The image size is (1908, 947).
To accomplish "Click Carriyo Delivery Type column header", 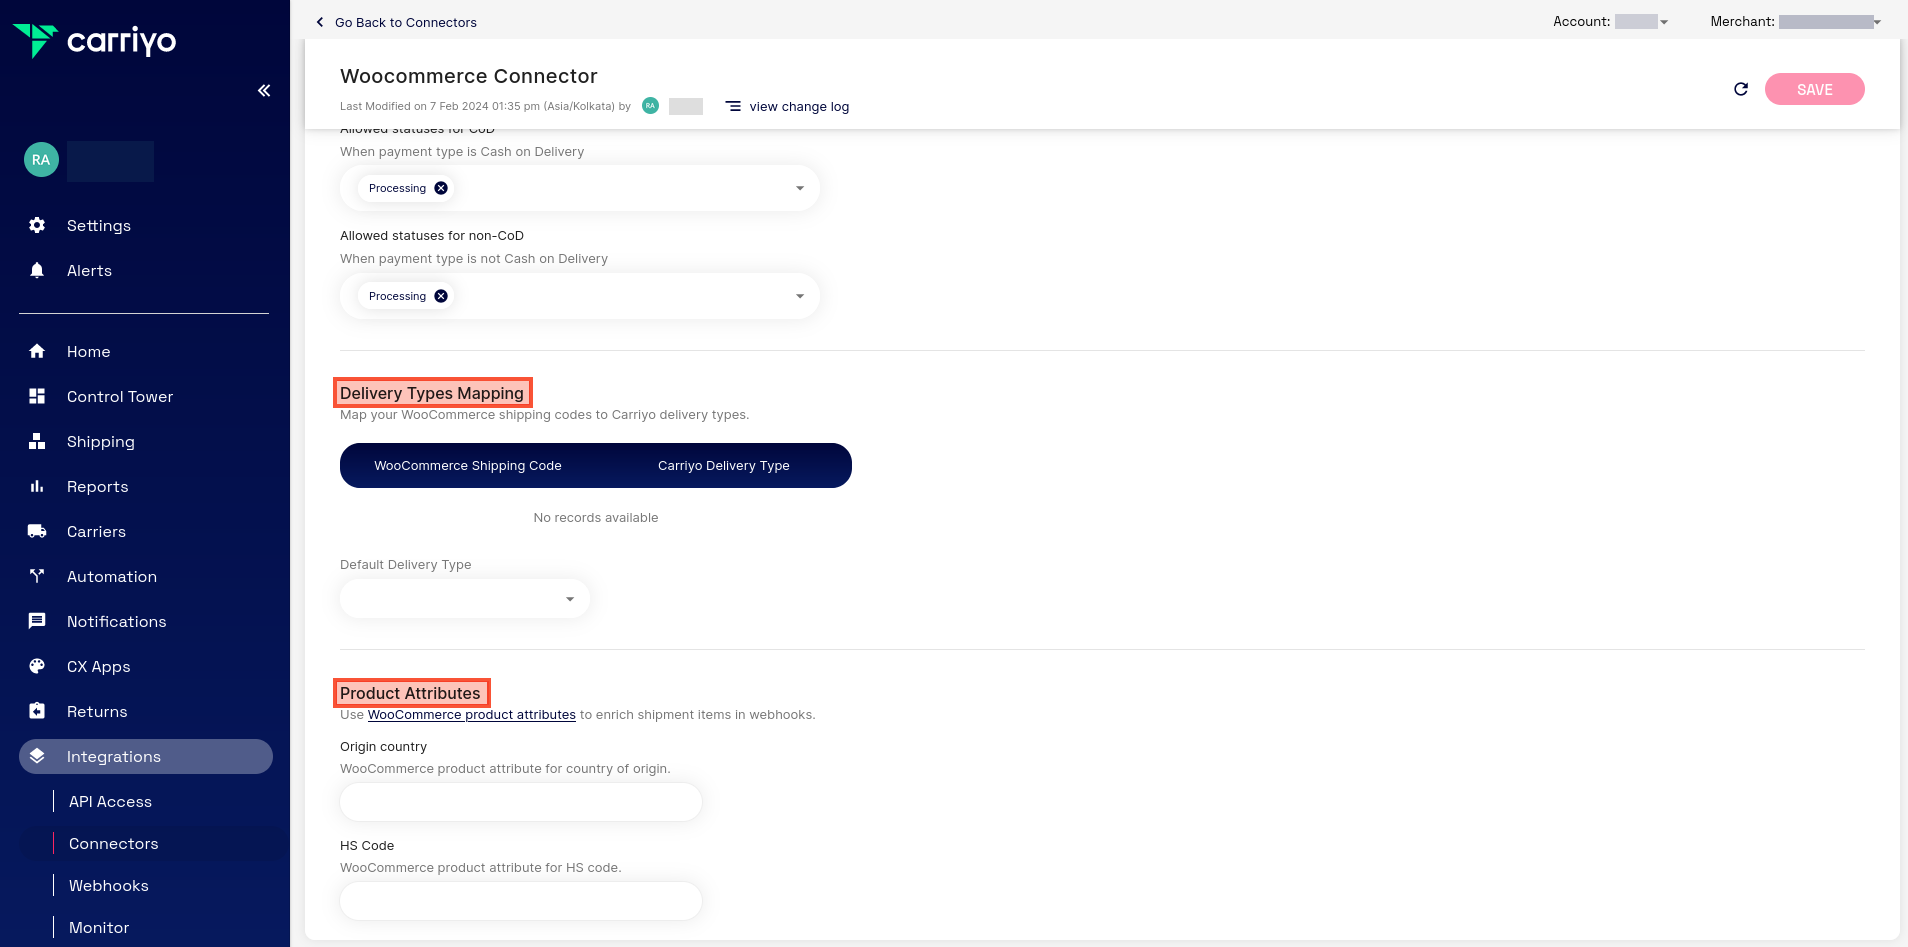I will tap(724, 465).
